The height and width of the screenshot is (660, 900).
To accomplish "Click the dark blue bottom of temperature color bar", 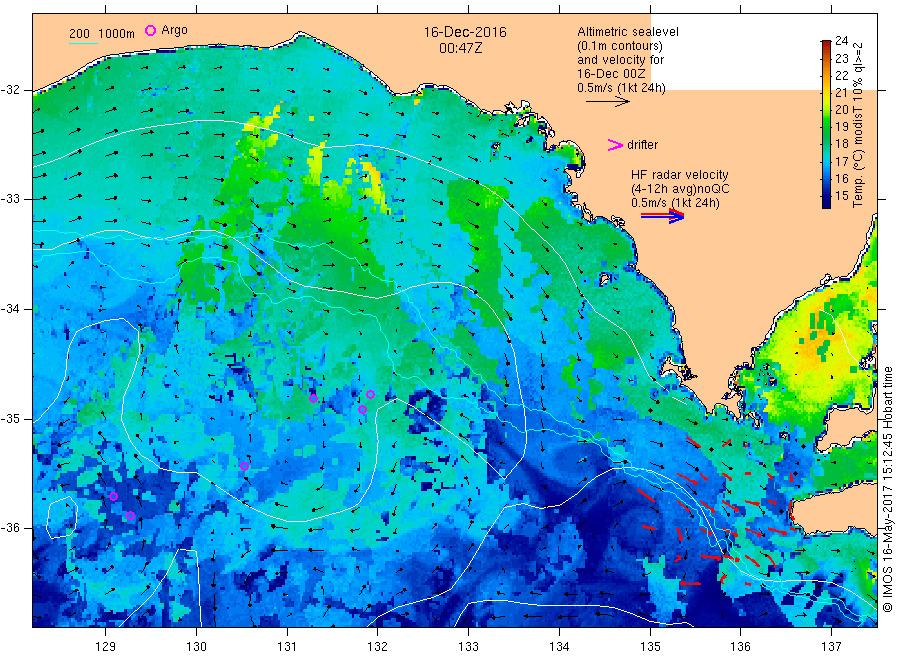I will point(826,202).
